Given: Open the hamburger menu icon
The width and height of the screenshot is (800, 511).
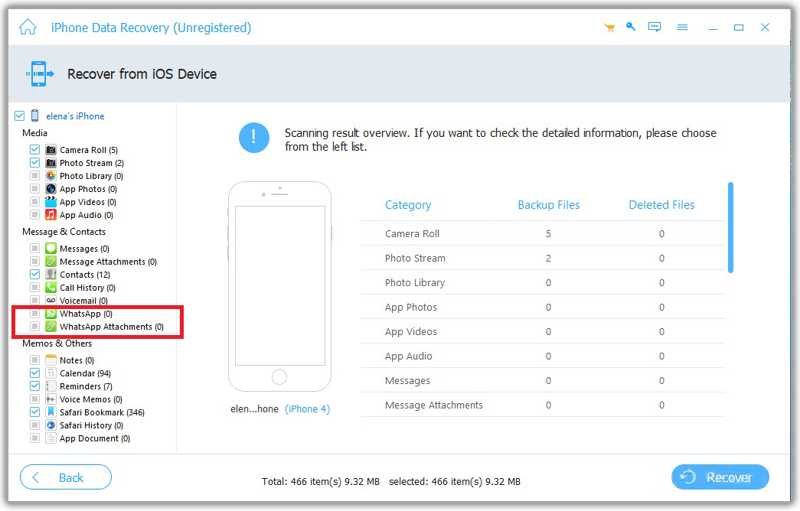Looking at the screenshot, I should coord(682,27).
